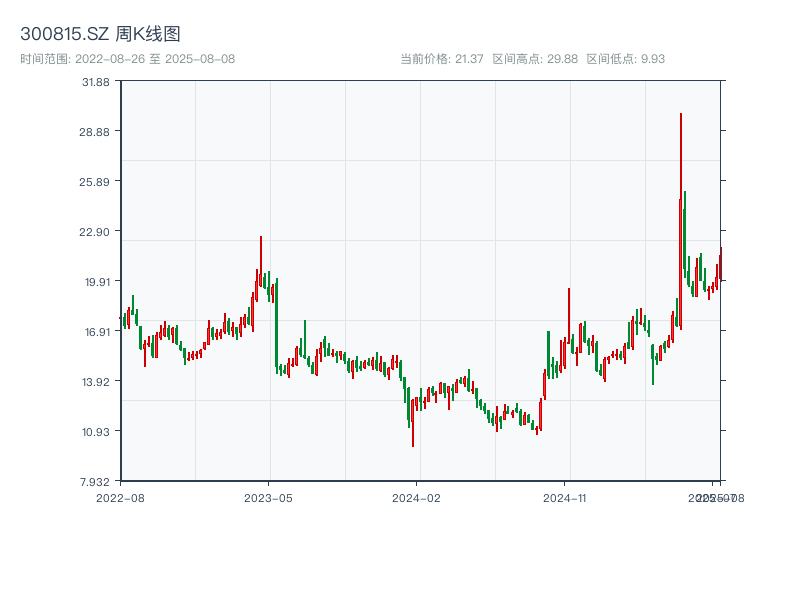This screenshot has width=800, height=600.
Task: Click x-axis label 2024-11
Action: point(564,498)
